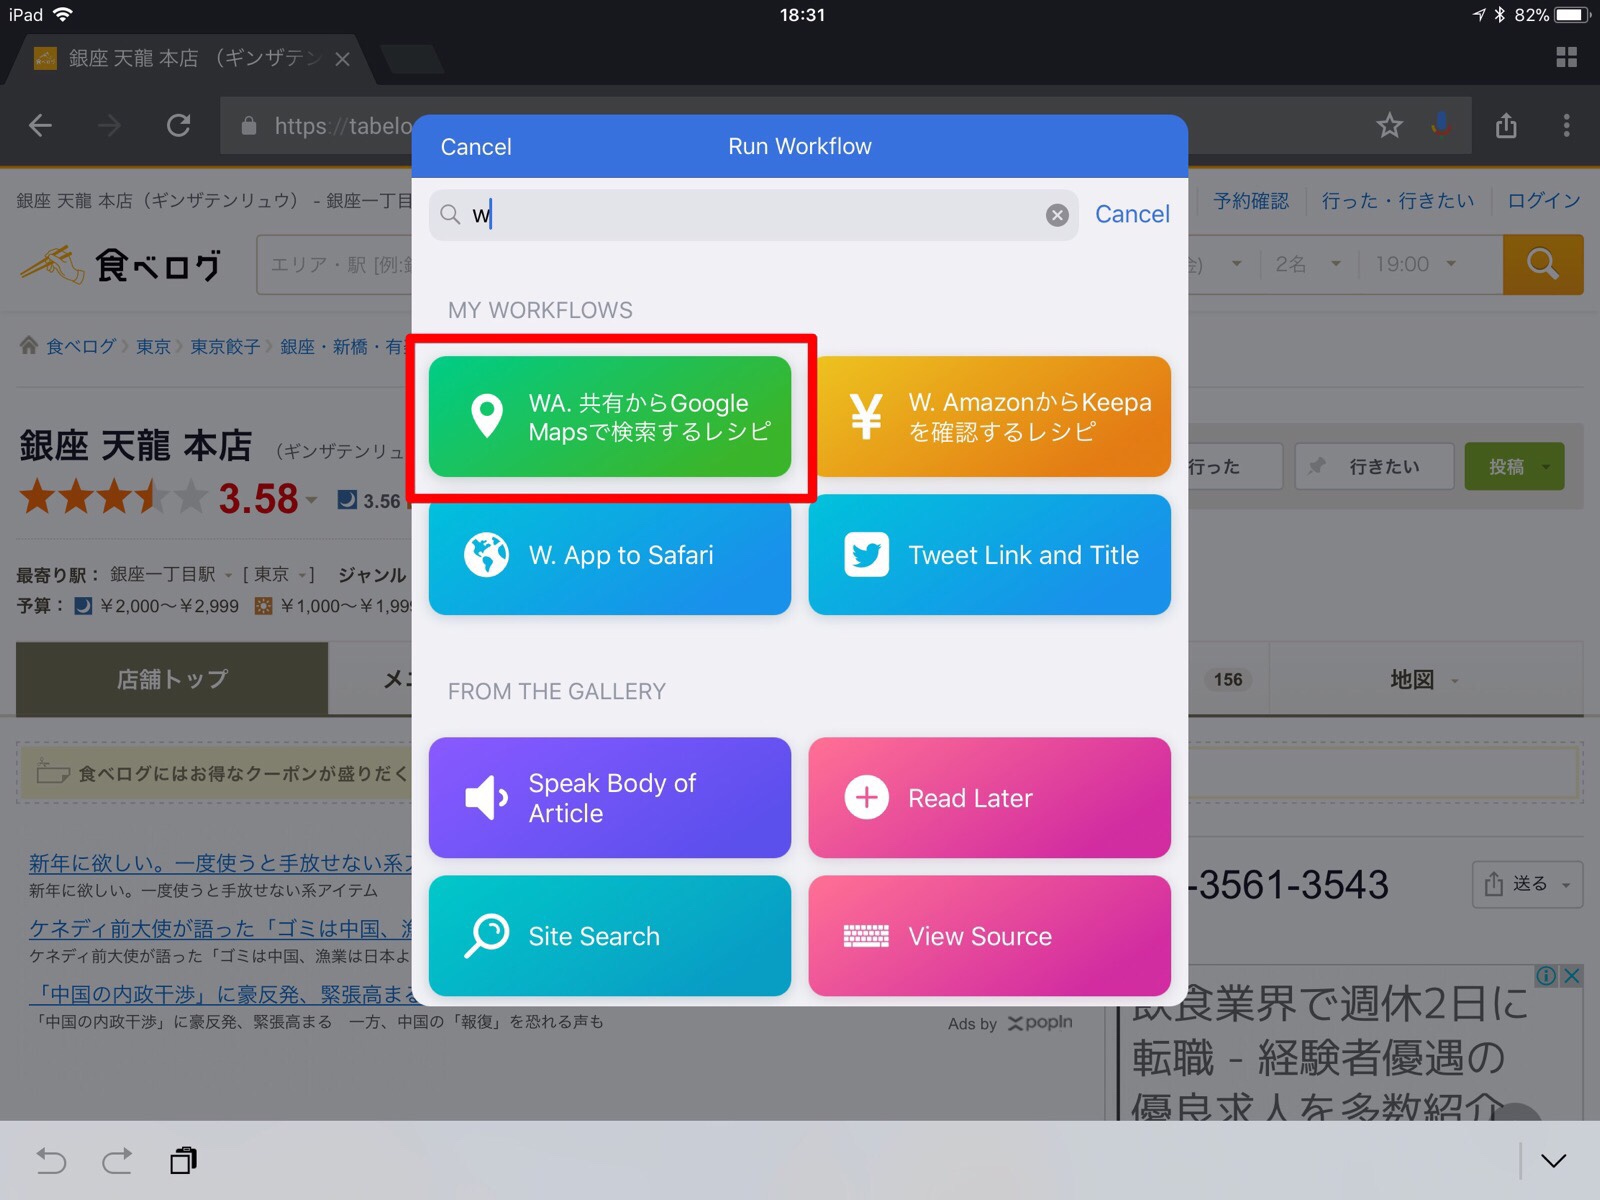Open the tab grid switcher
The image size is (1600, 1200).
point(1567,57)
